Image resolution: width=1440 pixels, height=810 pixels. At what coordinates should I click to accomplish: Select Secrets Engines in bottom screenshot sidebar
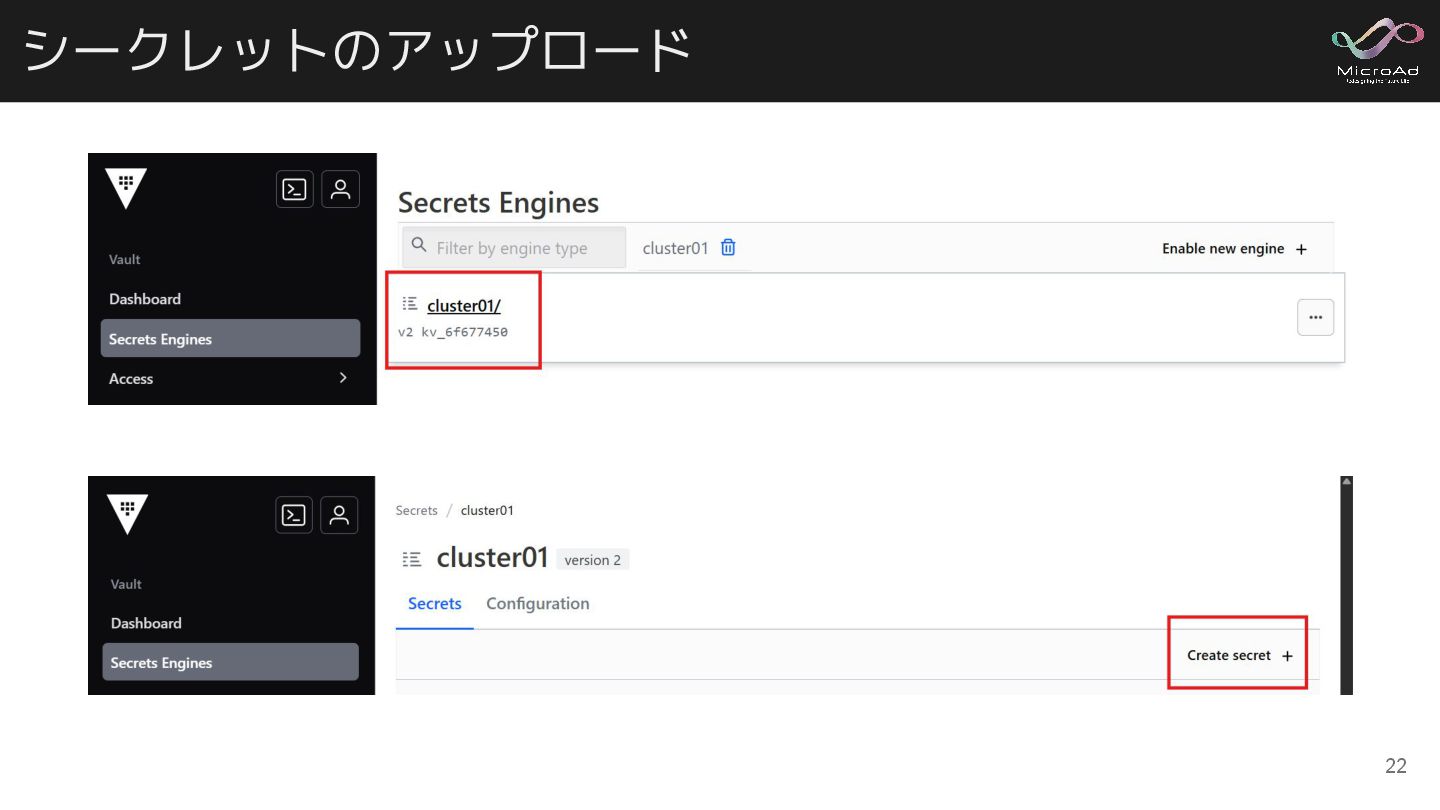coord(230,662)
